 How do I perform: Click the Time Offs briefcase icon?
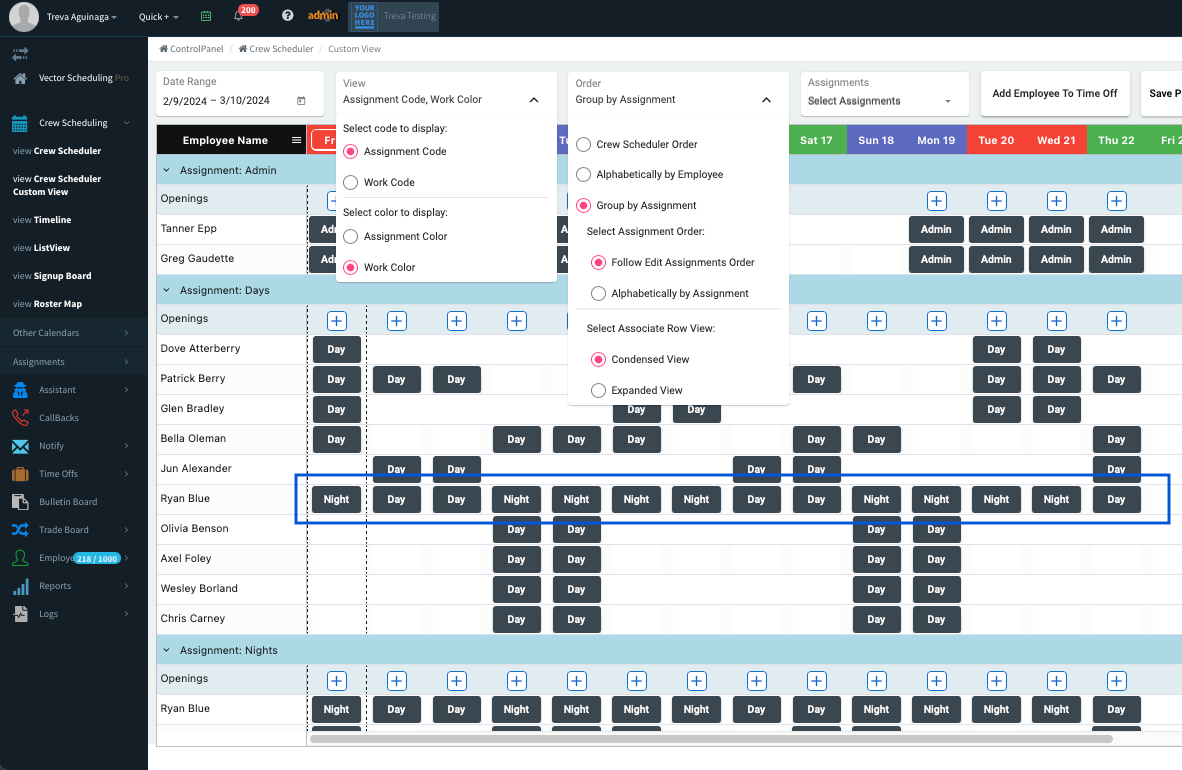point(20,474)
